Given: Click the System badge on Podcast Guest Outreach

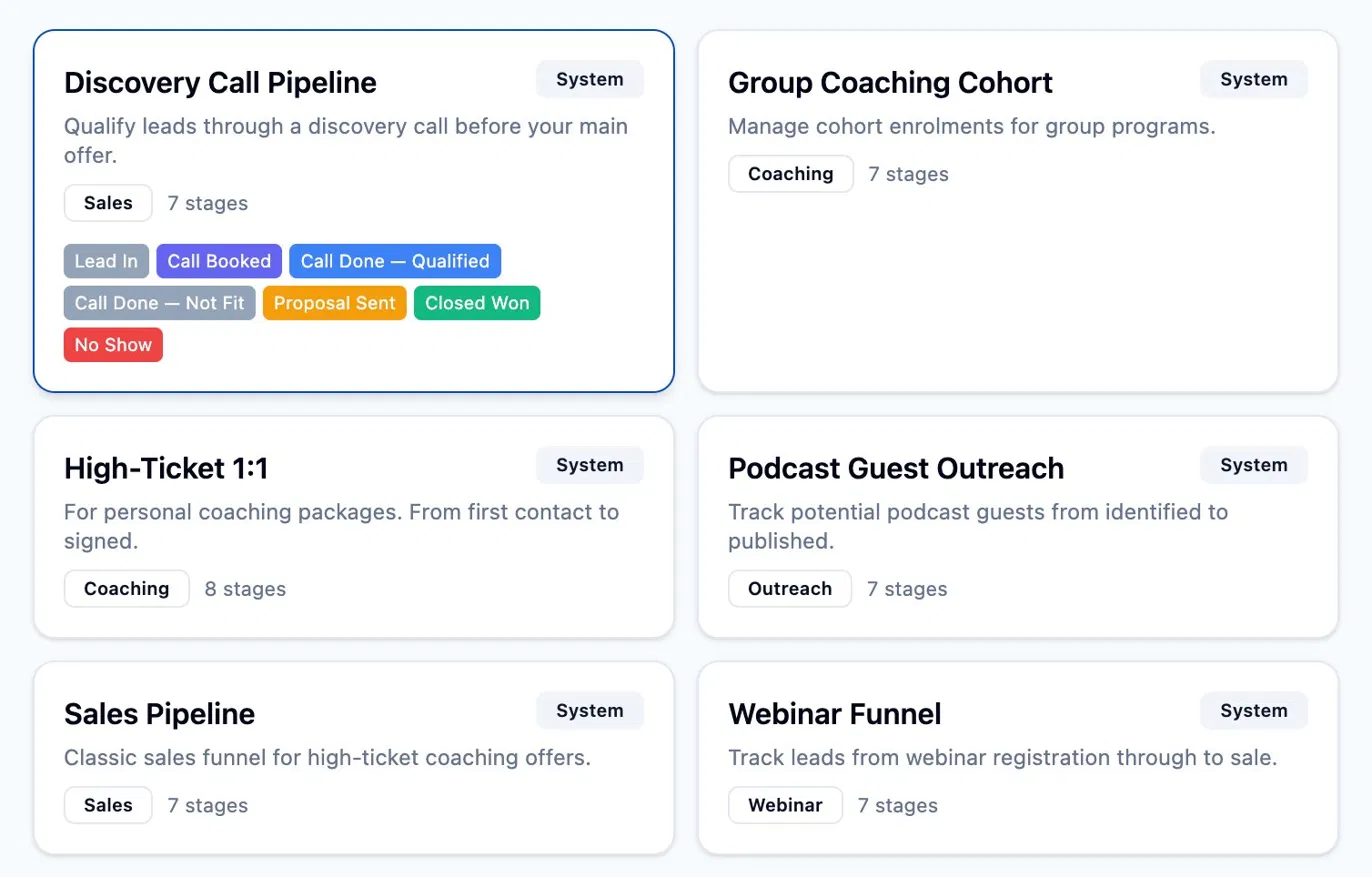Looking at the screenshot, I should 1254,465.
